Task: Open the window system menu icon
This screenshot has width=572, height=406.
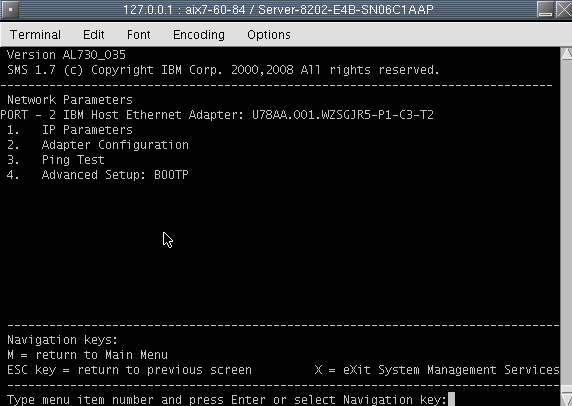Action: click(x=10, y=10)
